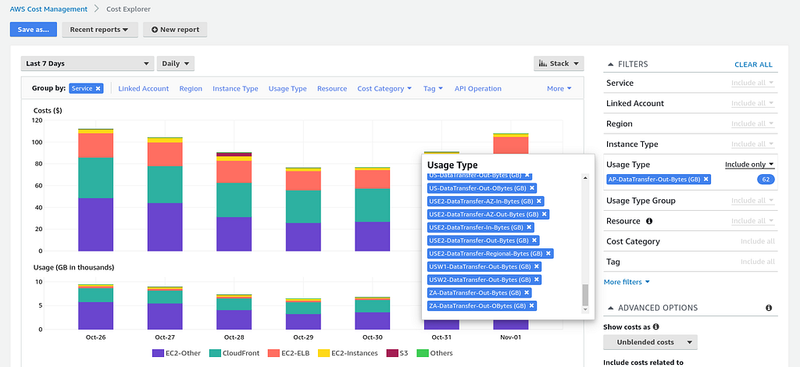Click Clear All filters link
This screenshot has width=800, height=367.
coord(753,64)
